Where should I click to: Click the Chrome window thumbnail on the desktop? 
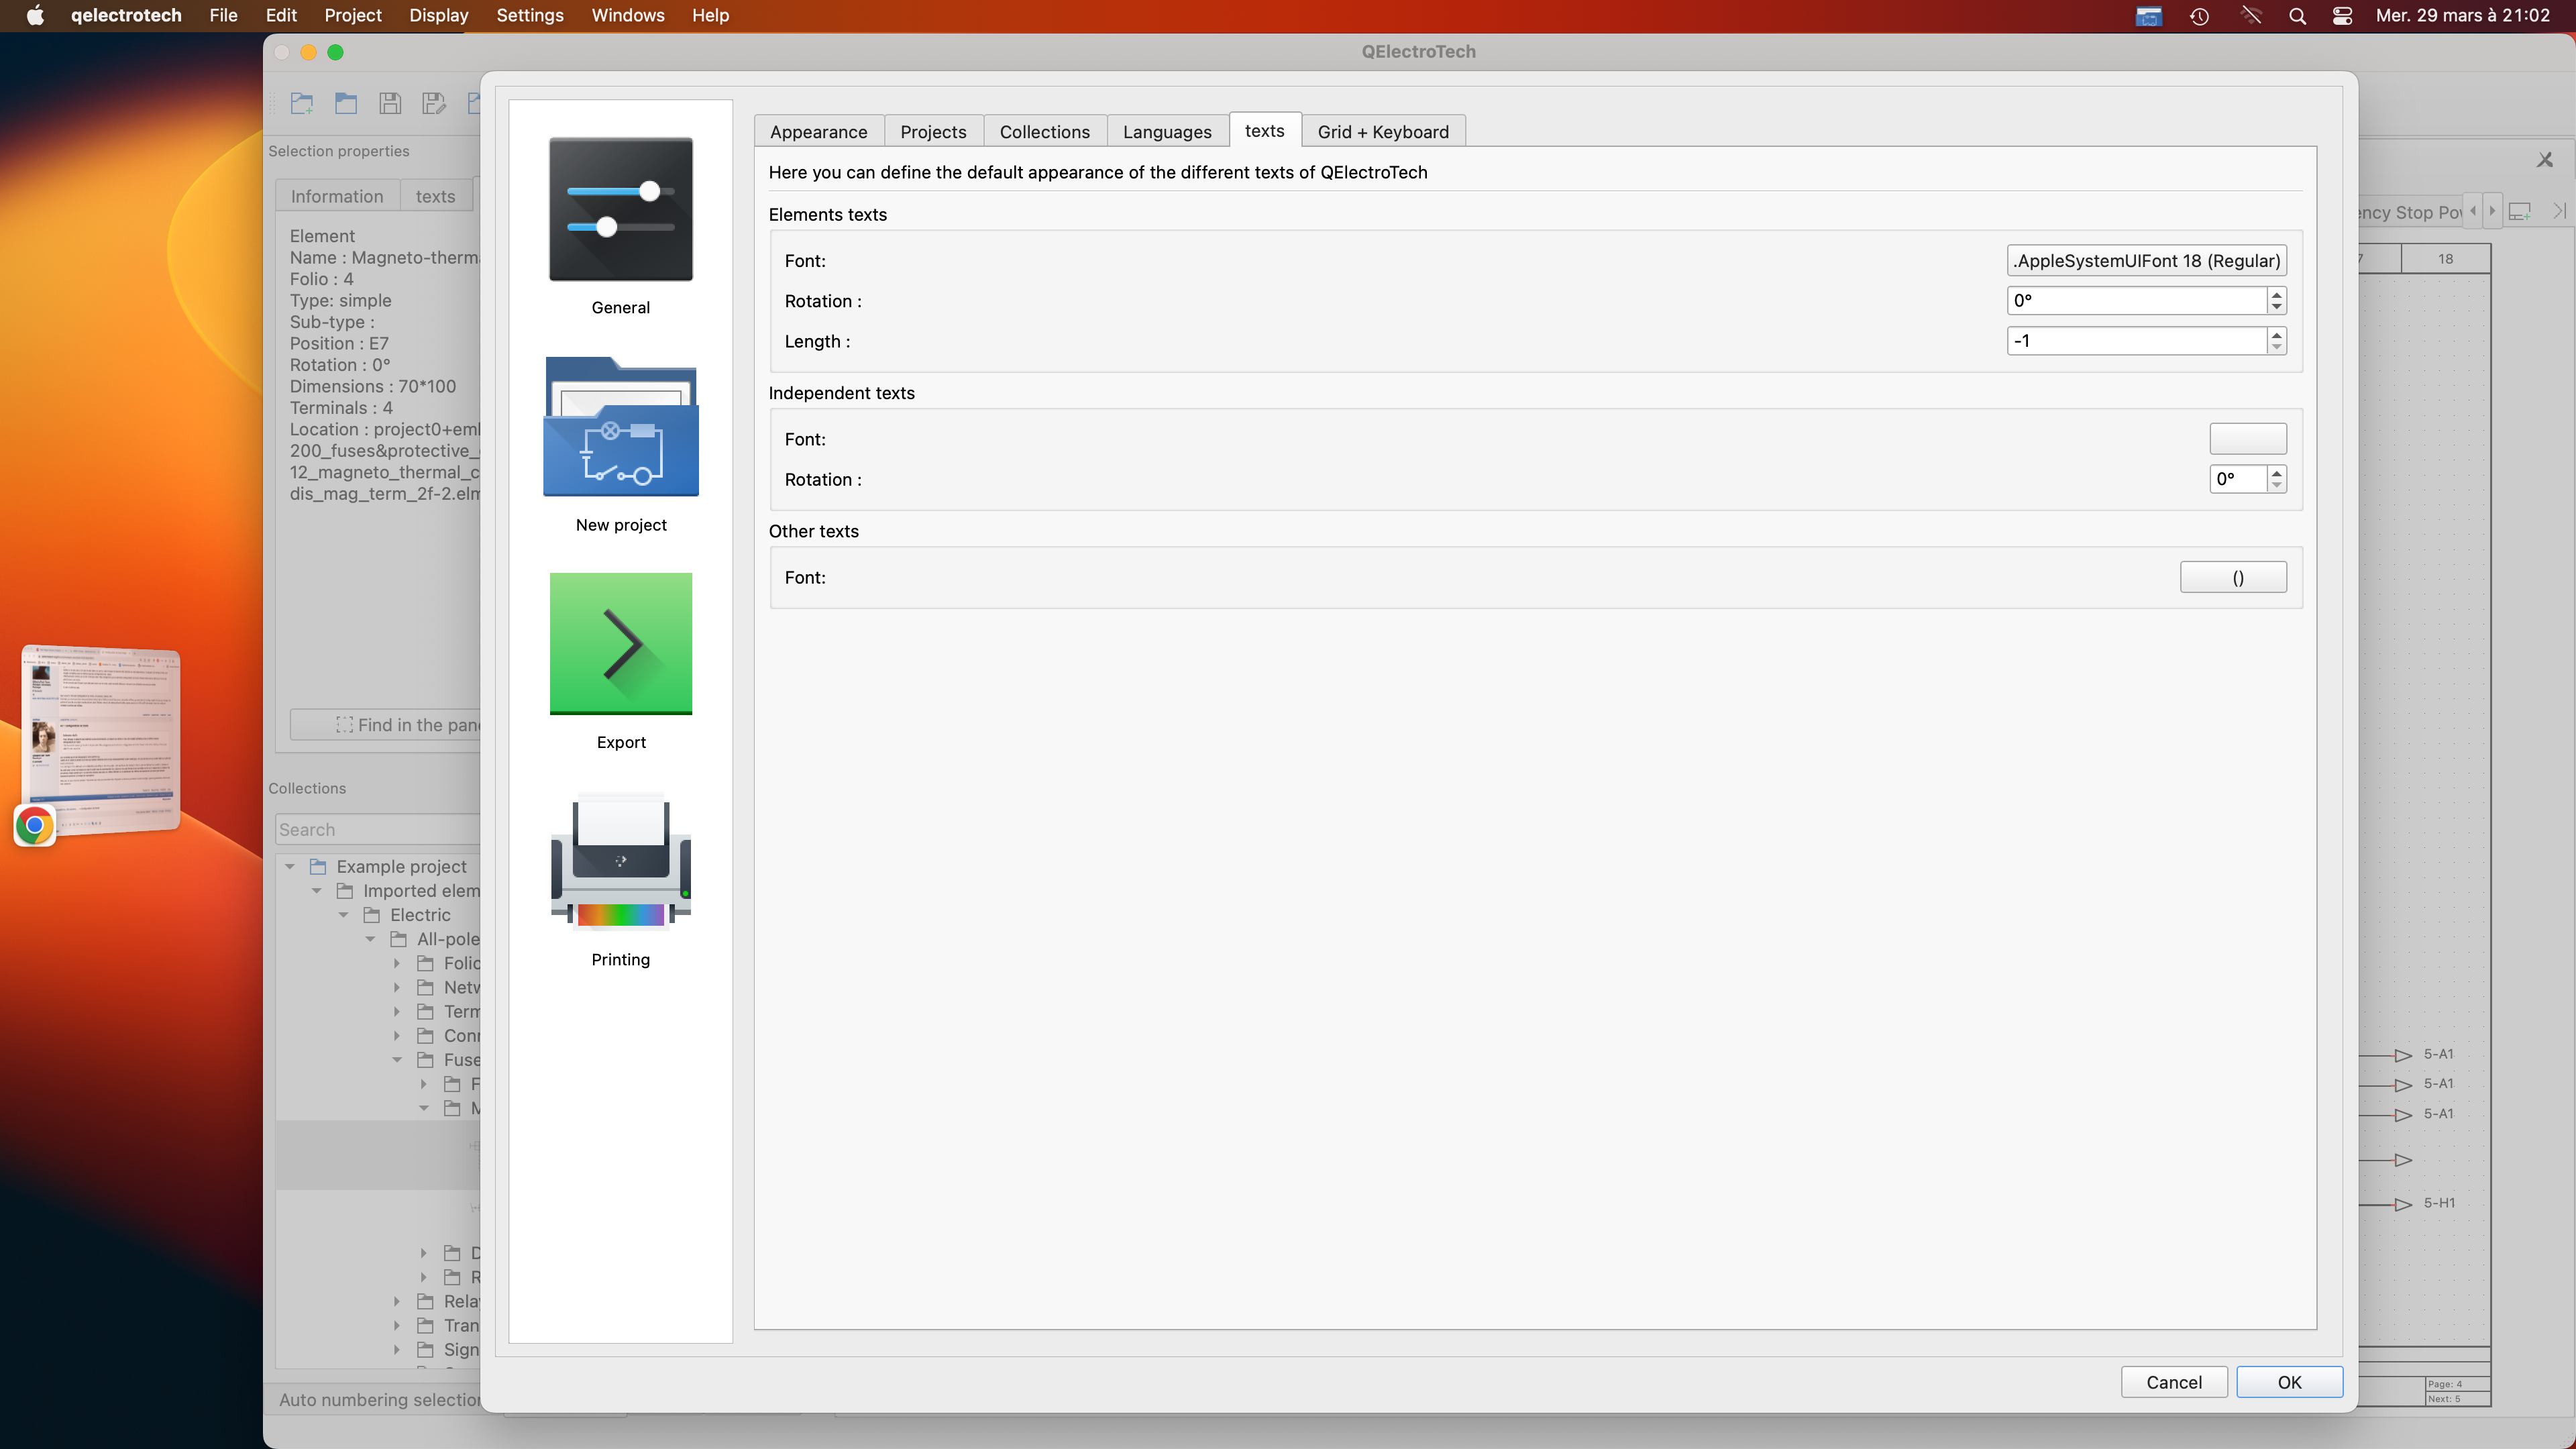coord(100,740)
